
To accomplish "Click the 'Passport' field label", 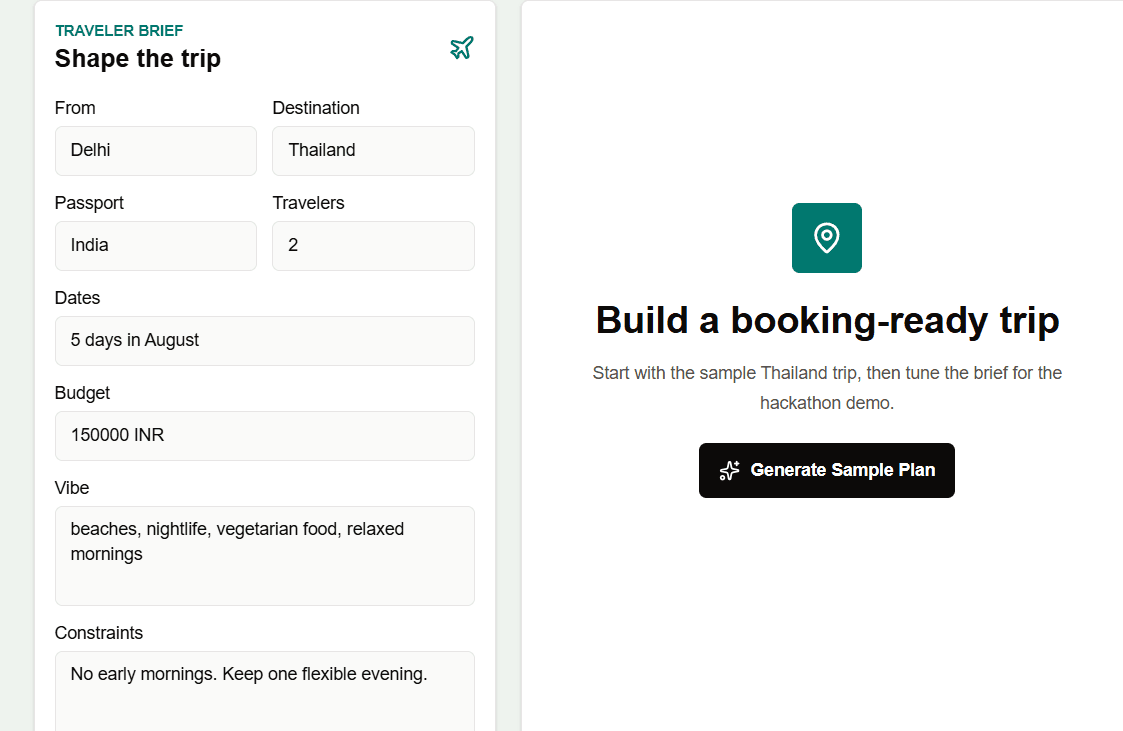I will click(x=89, y=203).
